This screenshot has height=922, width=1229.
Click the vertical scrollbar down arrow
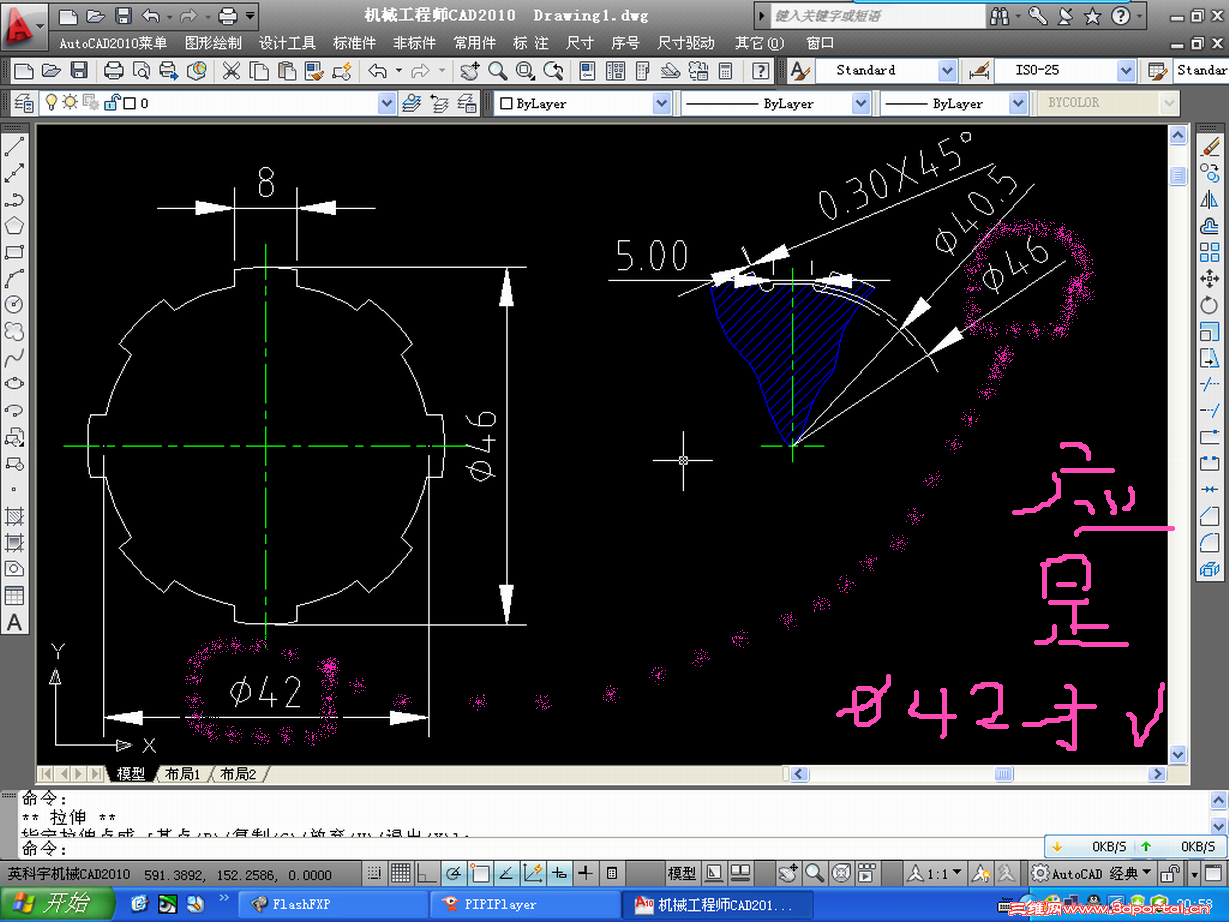coord(1177,755)
